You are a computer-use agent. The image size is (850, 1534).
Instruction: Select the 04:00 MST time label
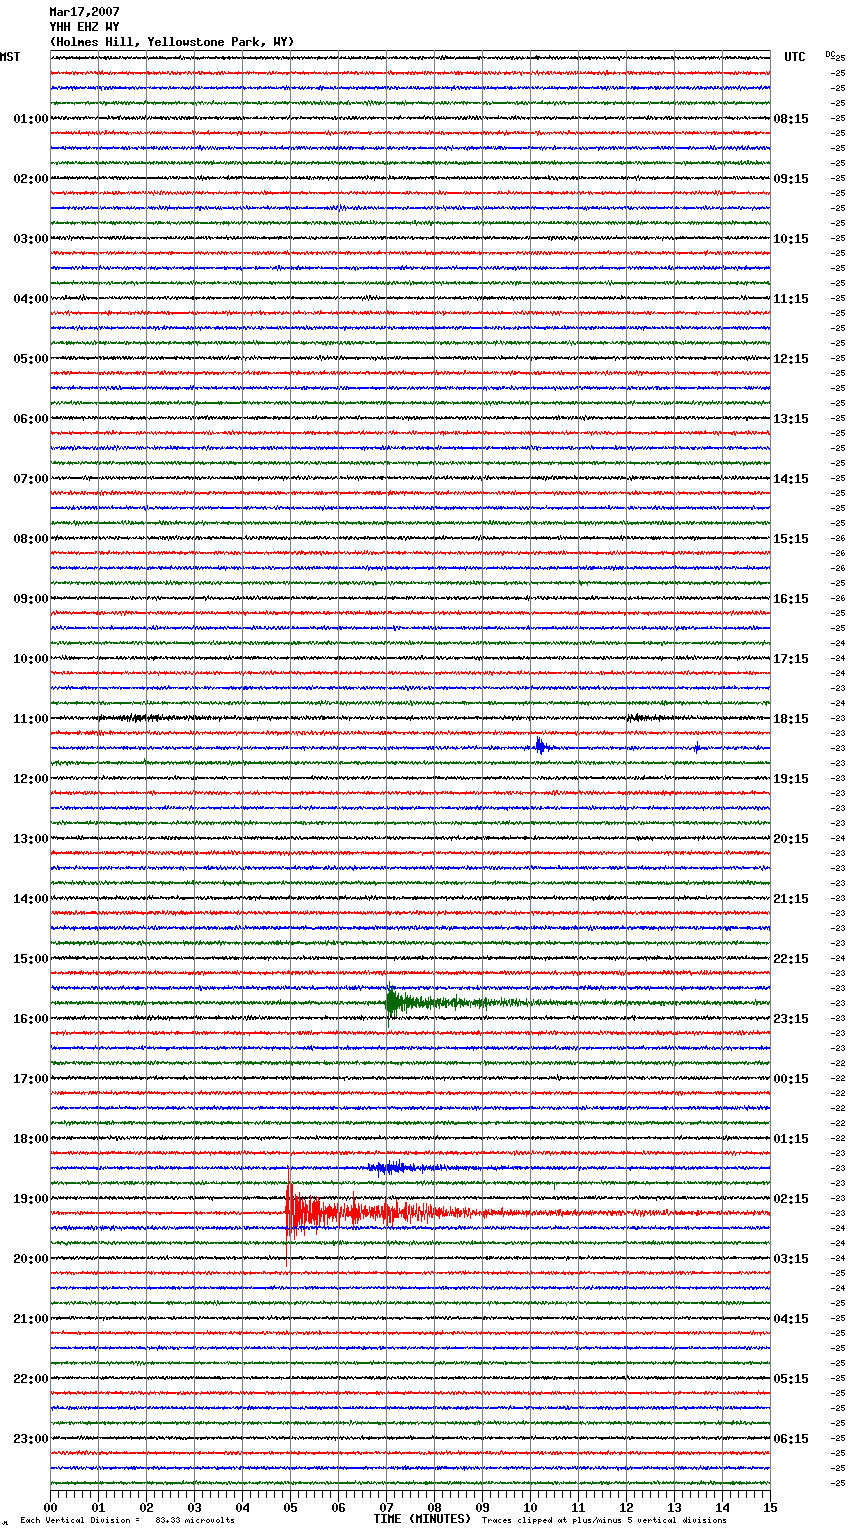click(x=30, y=299)
